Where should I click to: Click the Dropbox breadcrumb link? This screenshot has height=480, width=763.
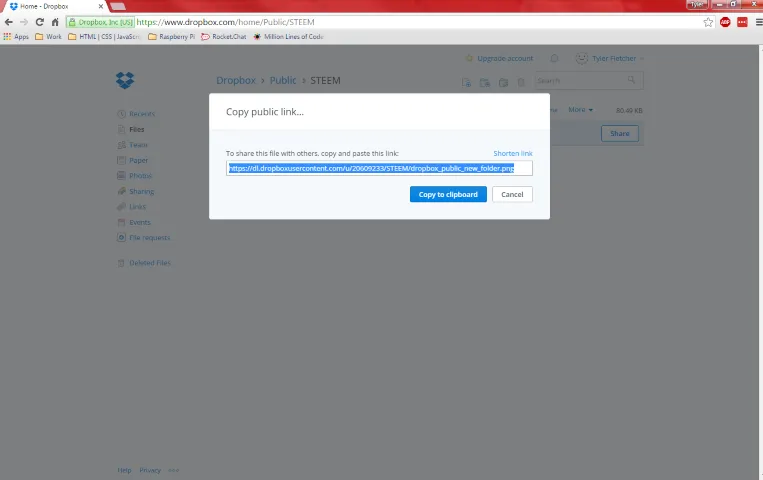tap(236, 80)
